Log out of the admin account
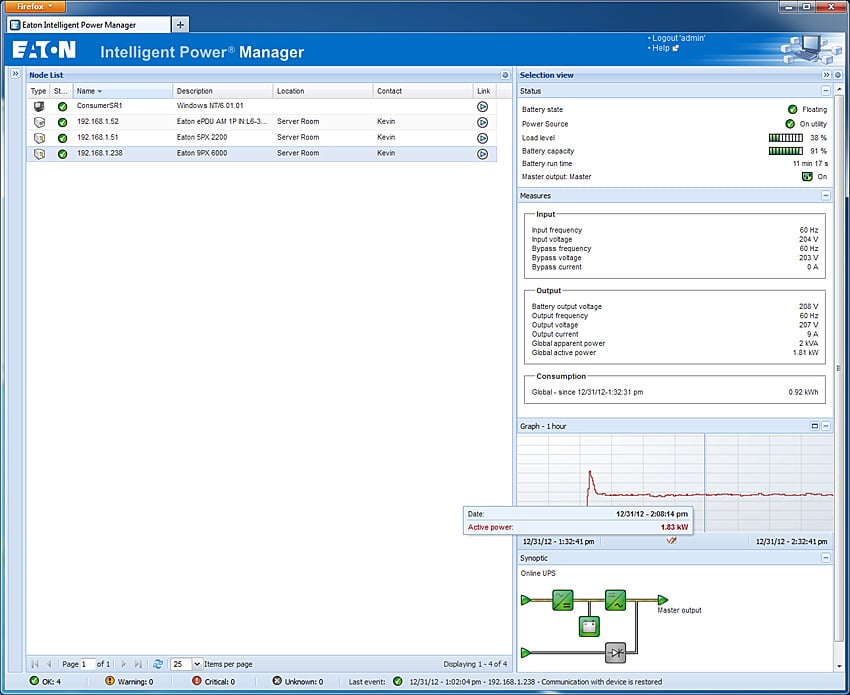 [679, 38]
